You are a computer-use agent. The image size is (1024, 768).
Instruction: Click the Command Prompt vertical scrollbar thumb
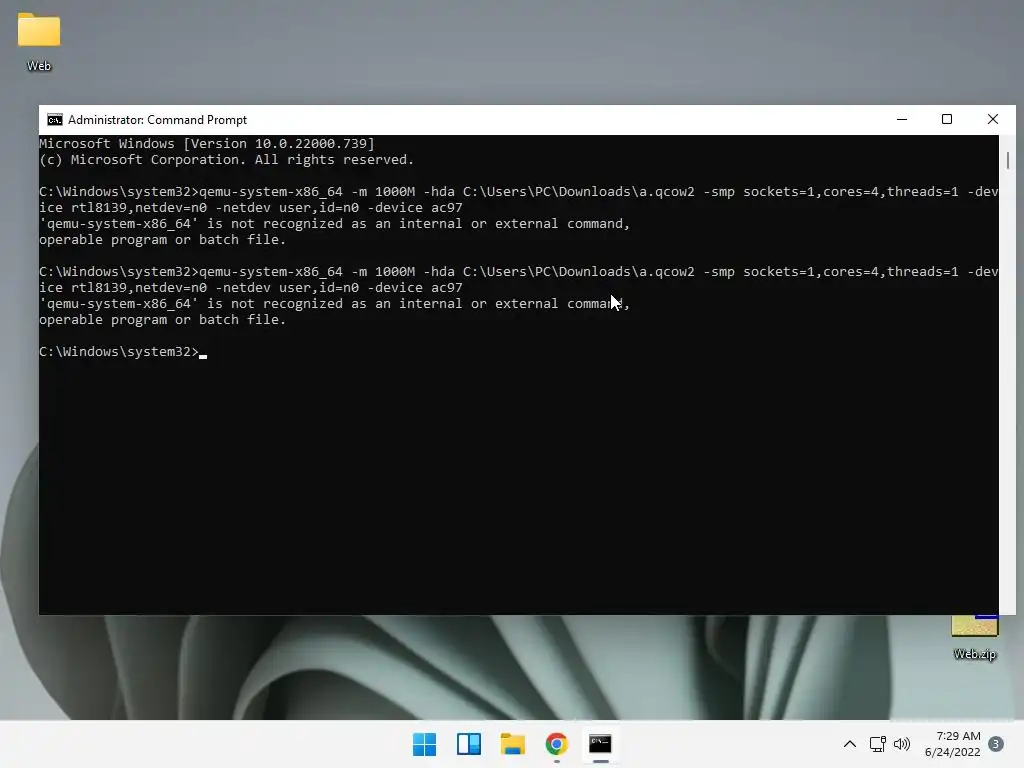click(1008, 160)
